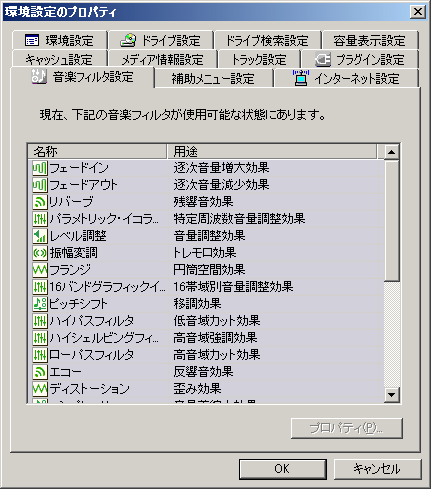The width and height of the screenshot is (431, 489).
Task: Click the 低音域カット効果 description
Action: [x=217, y=321]
